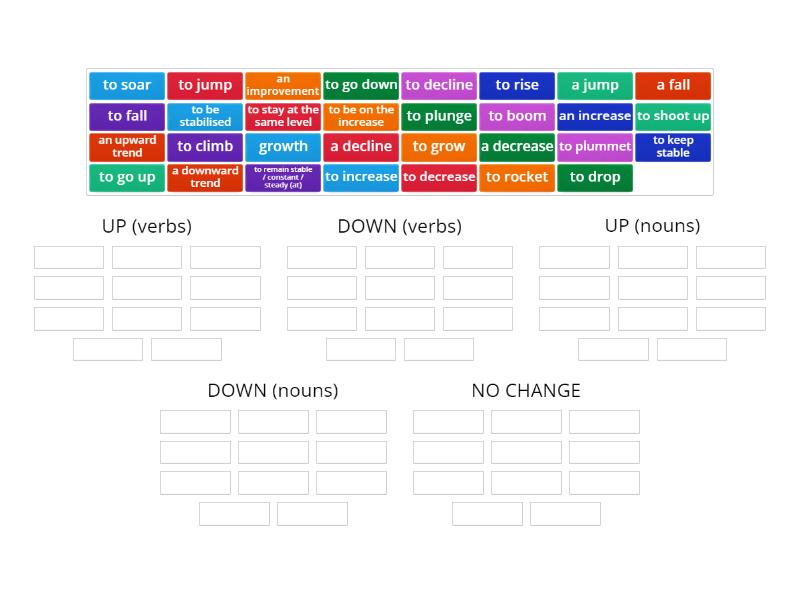The height and width of the screenshot is (600, 800).
Task: Click the "to boom" tile
Action: click(517, 116)
